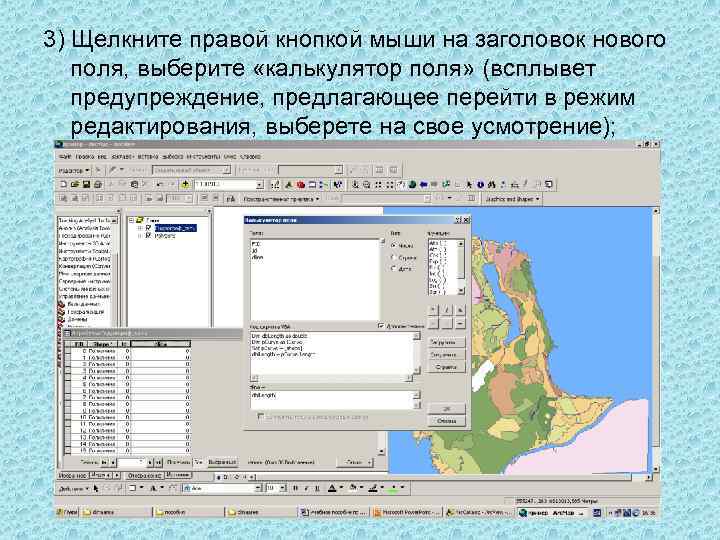Select the Zoom In magnifier tool

pyautogui.click(x=355, y=185)
